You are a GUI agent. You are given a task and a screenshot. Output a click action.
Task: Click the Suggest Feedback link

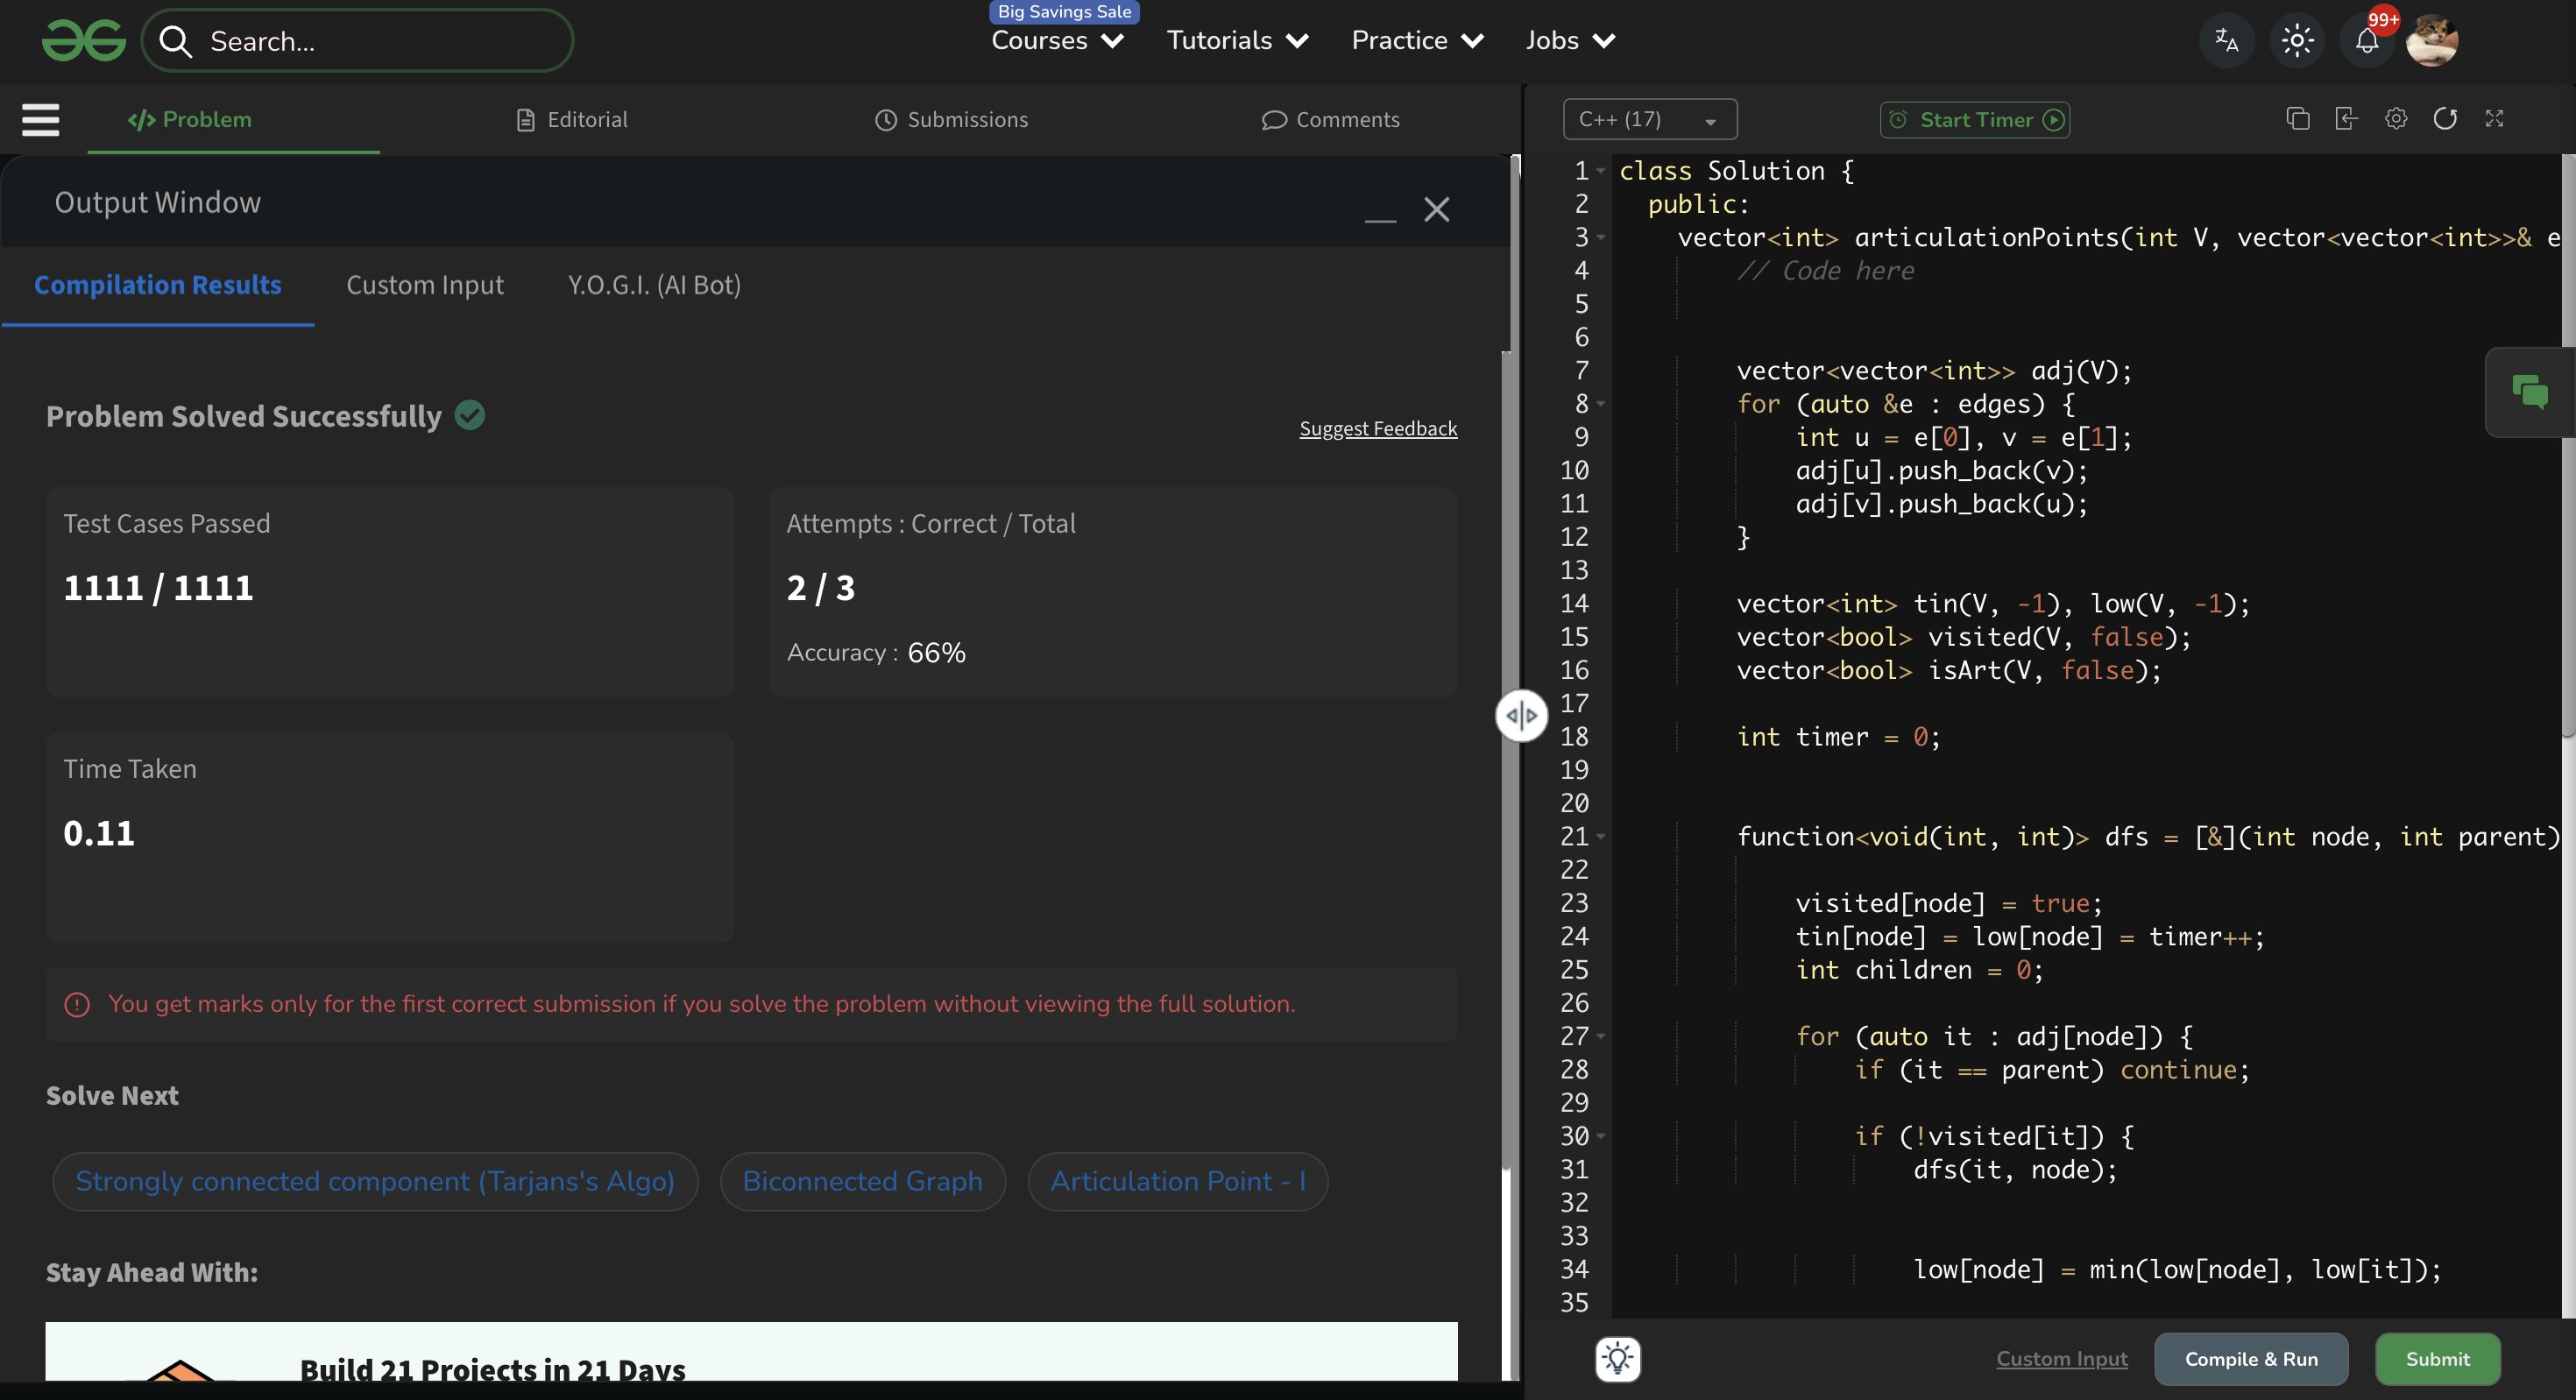click(1377, 429)
